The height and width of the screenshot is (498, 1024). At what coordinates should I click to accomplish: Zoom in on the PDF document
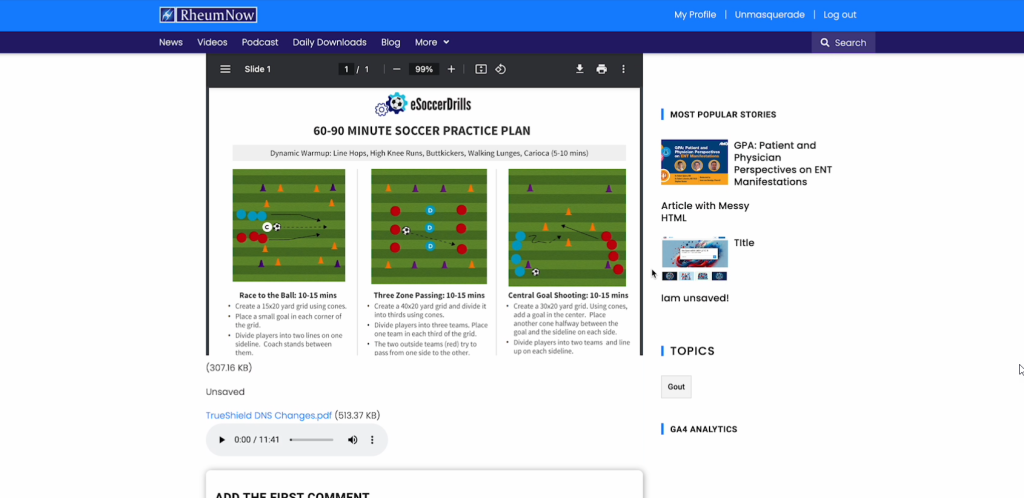click(451, 69)
